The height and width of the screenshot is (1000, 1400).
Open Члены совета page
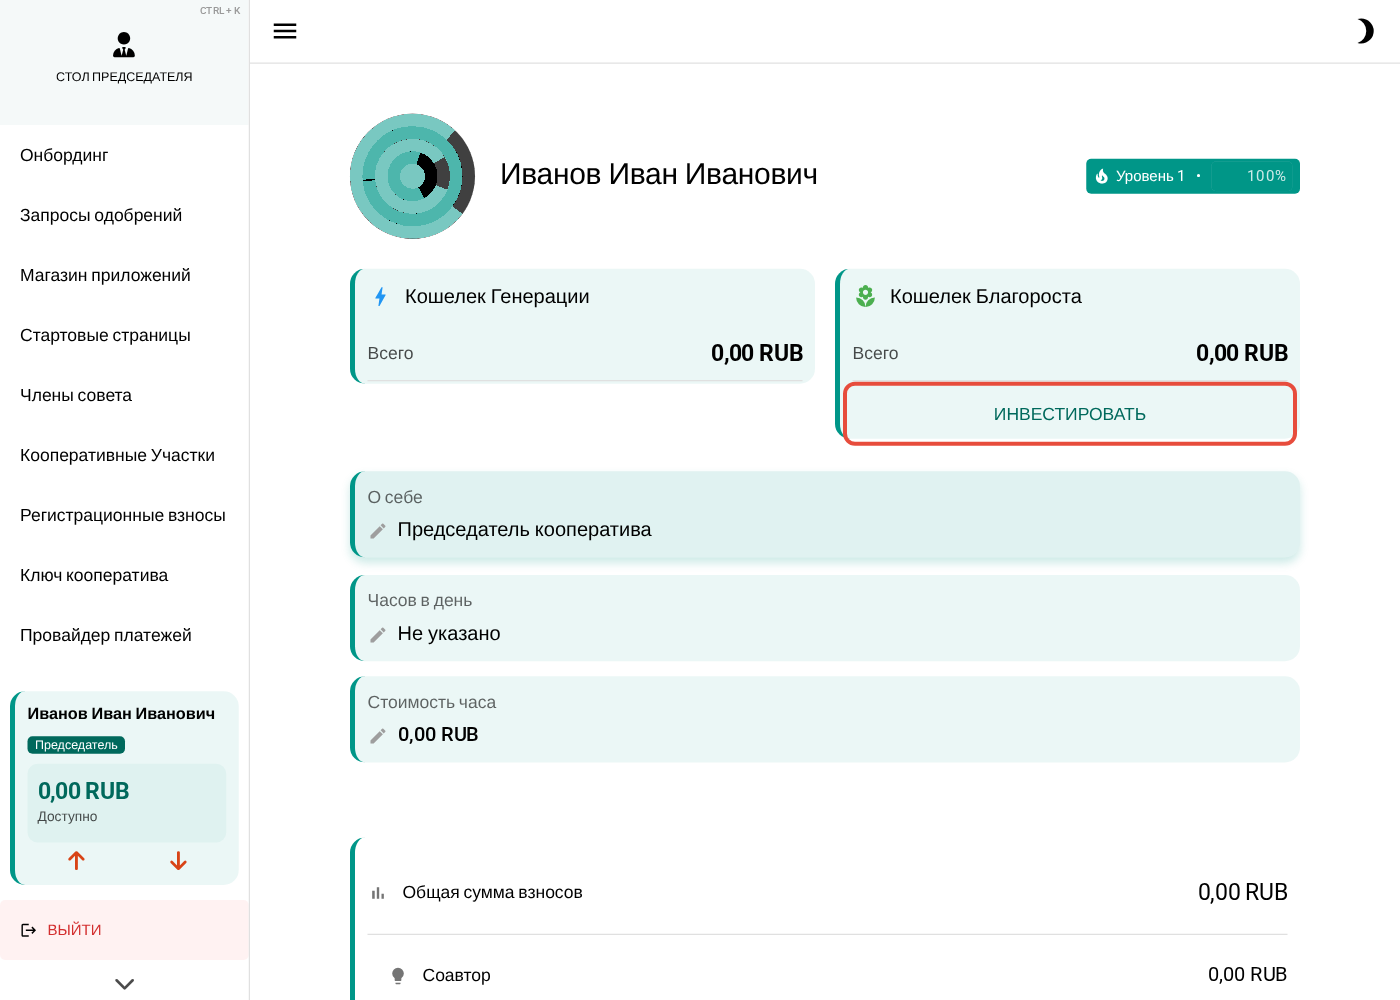pyautogui.click(x=124, y=395)
